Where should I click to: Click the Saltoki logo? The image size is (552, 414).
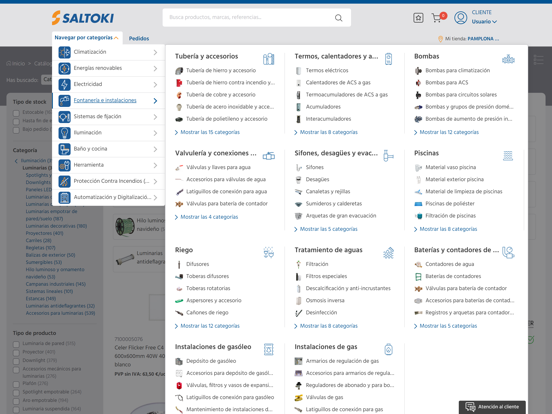point(83,18)
